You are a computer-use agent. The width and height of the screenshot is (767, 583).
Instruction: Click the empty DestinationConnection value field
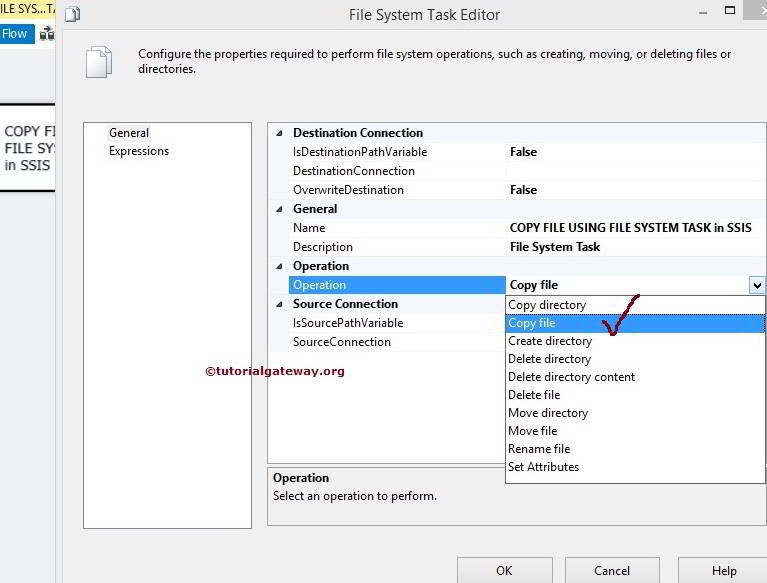[636, 171]
